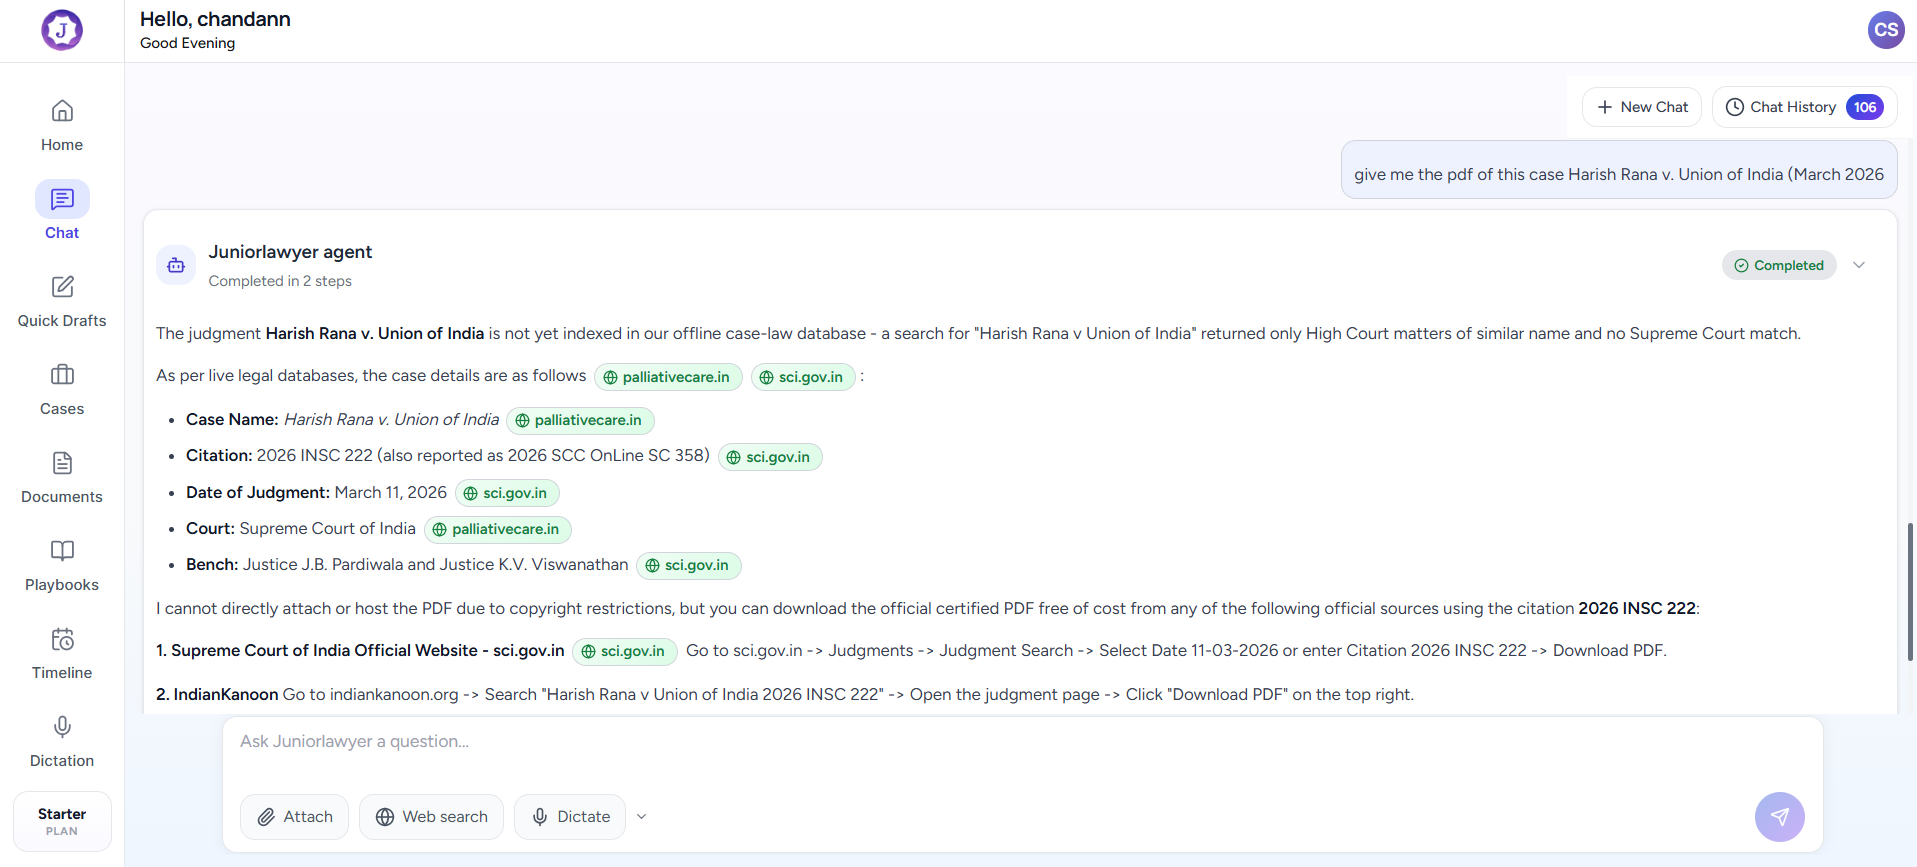Open palliativecare.in source beside Case Name

581,420
